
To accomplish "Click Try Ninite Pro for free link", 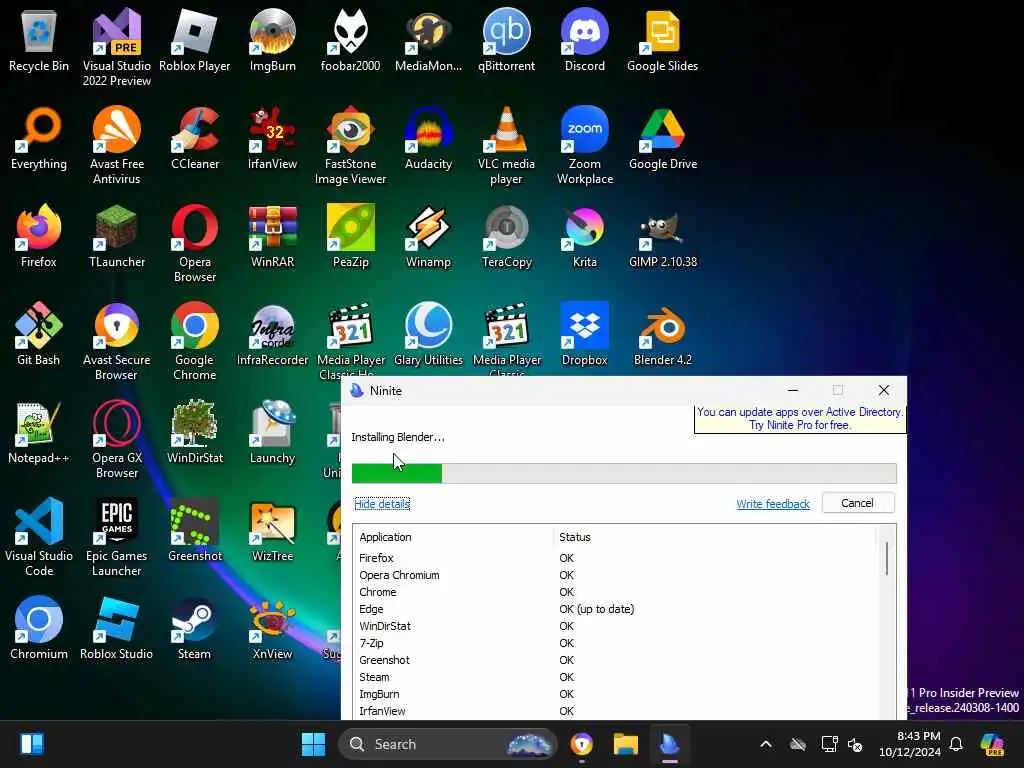I will point(799,424).
